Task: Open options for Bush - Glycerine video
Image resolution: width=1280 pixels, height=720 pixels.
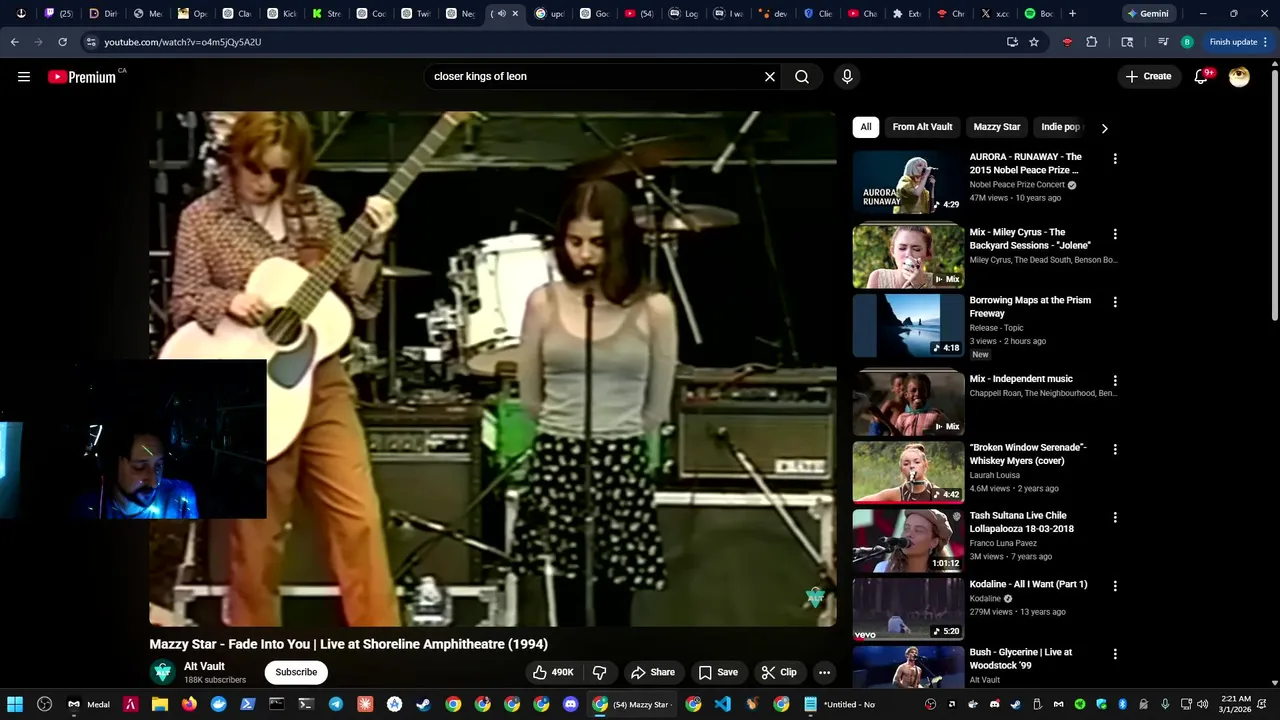Action: click(1115, 654)
